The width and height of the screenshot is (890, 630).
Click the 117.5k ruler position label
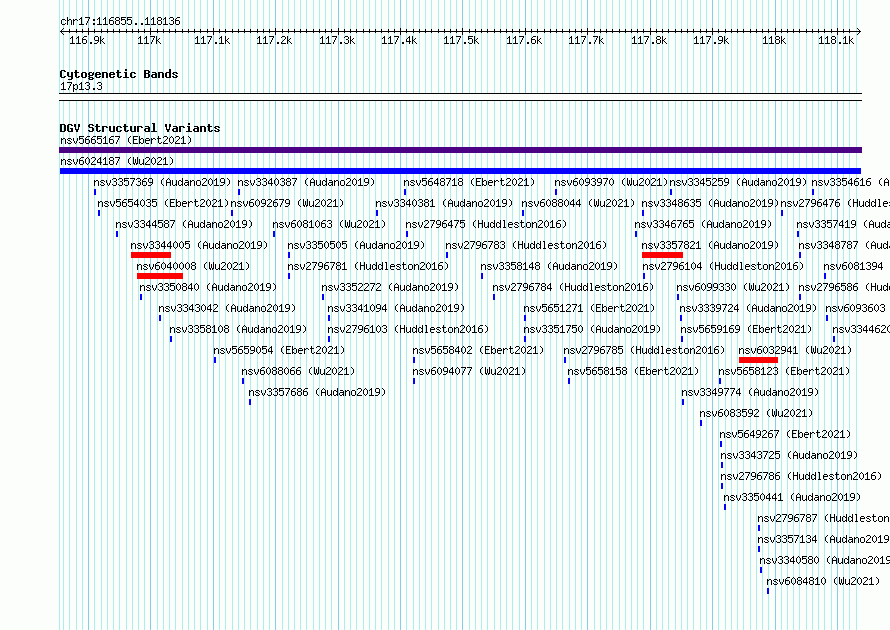point(461,40)
